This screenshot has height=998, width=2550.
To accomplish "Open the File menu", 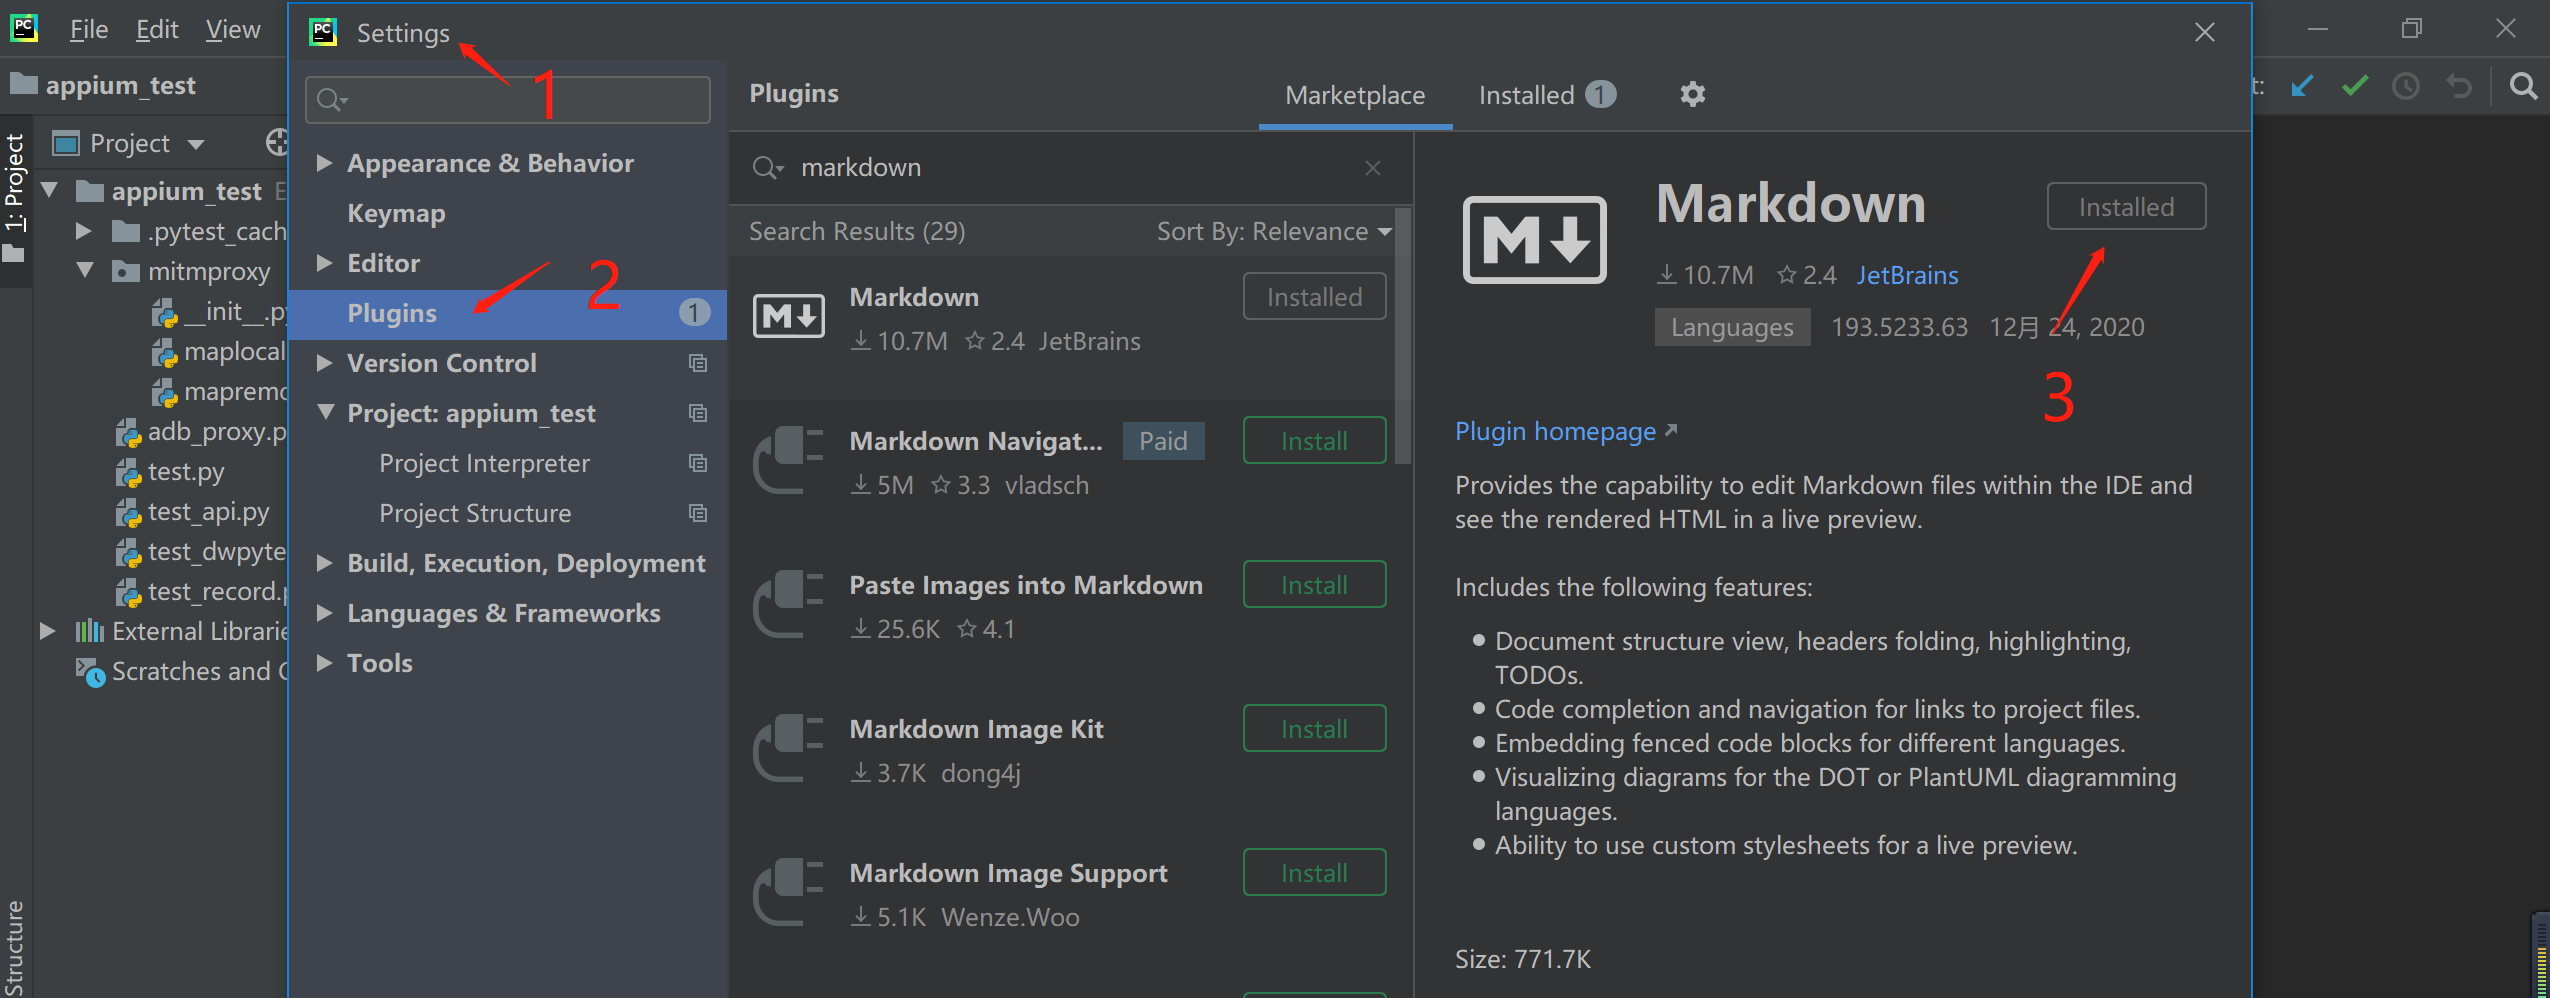I will (88, 30).
